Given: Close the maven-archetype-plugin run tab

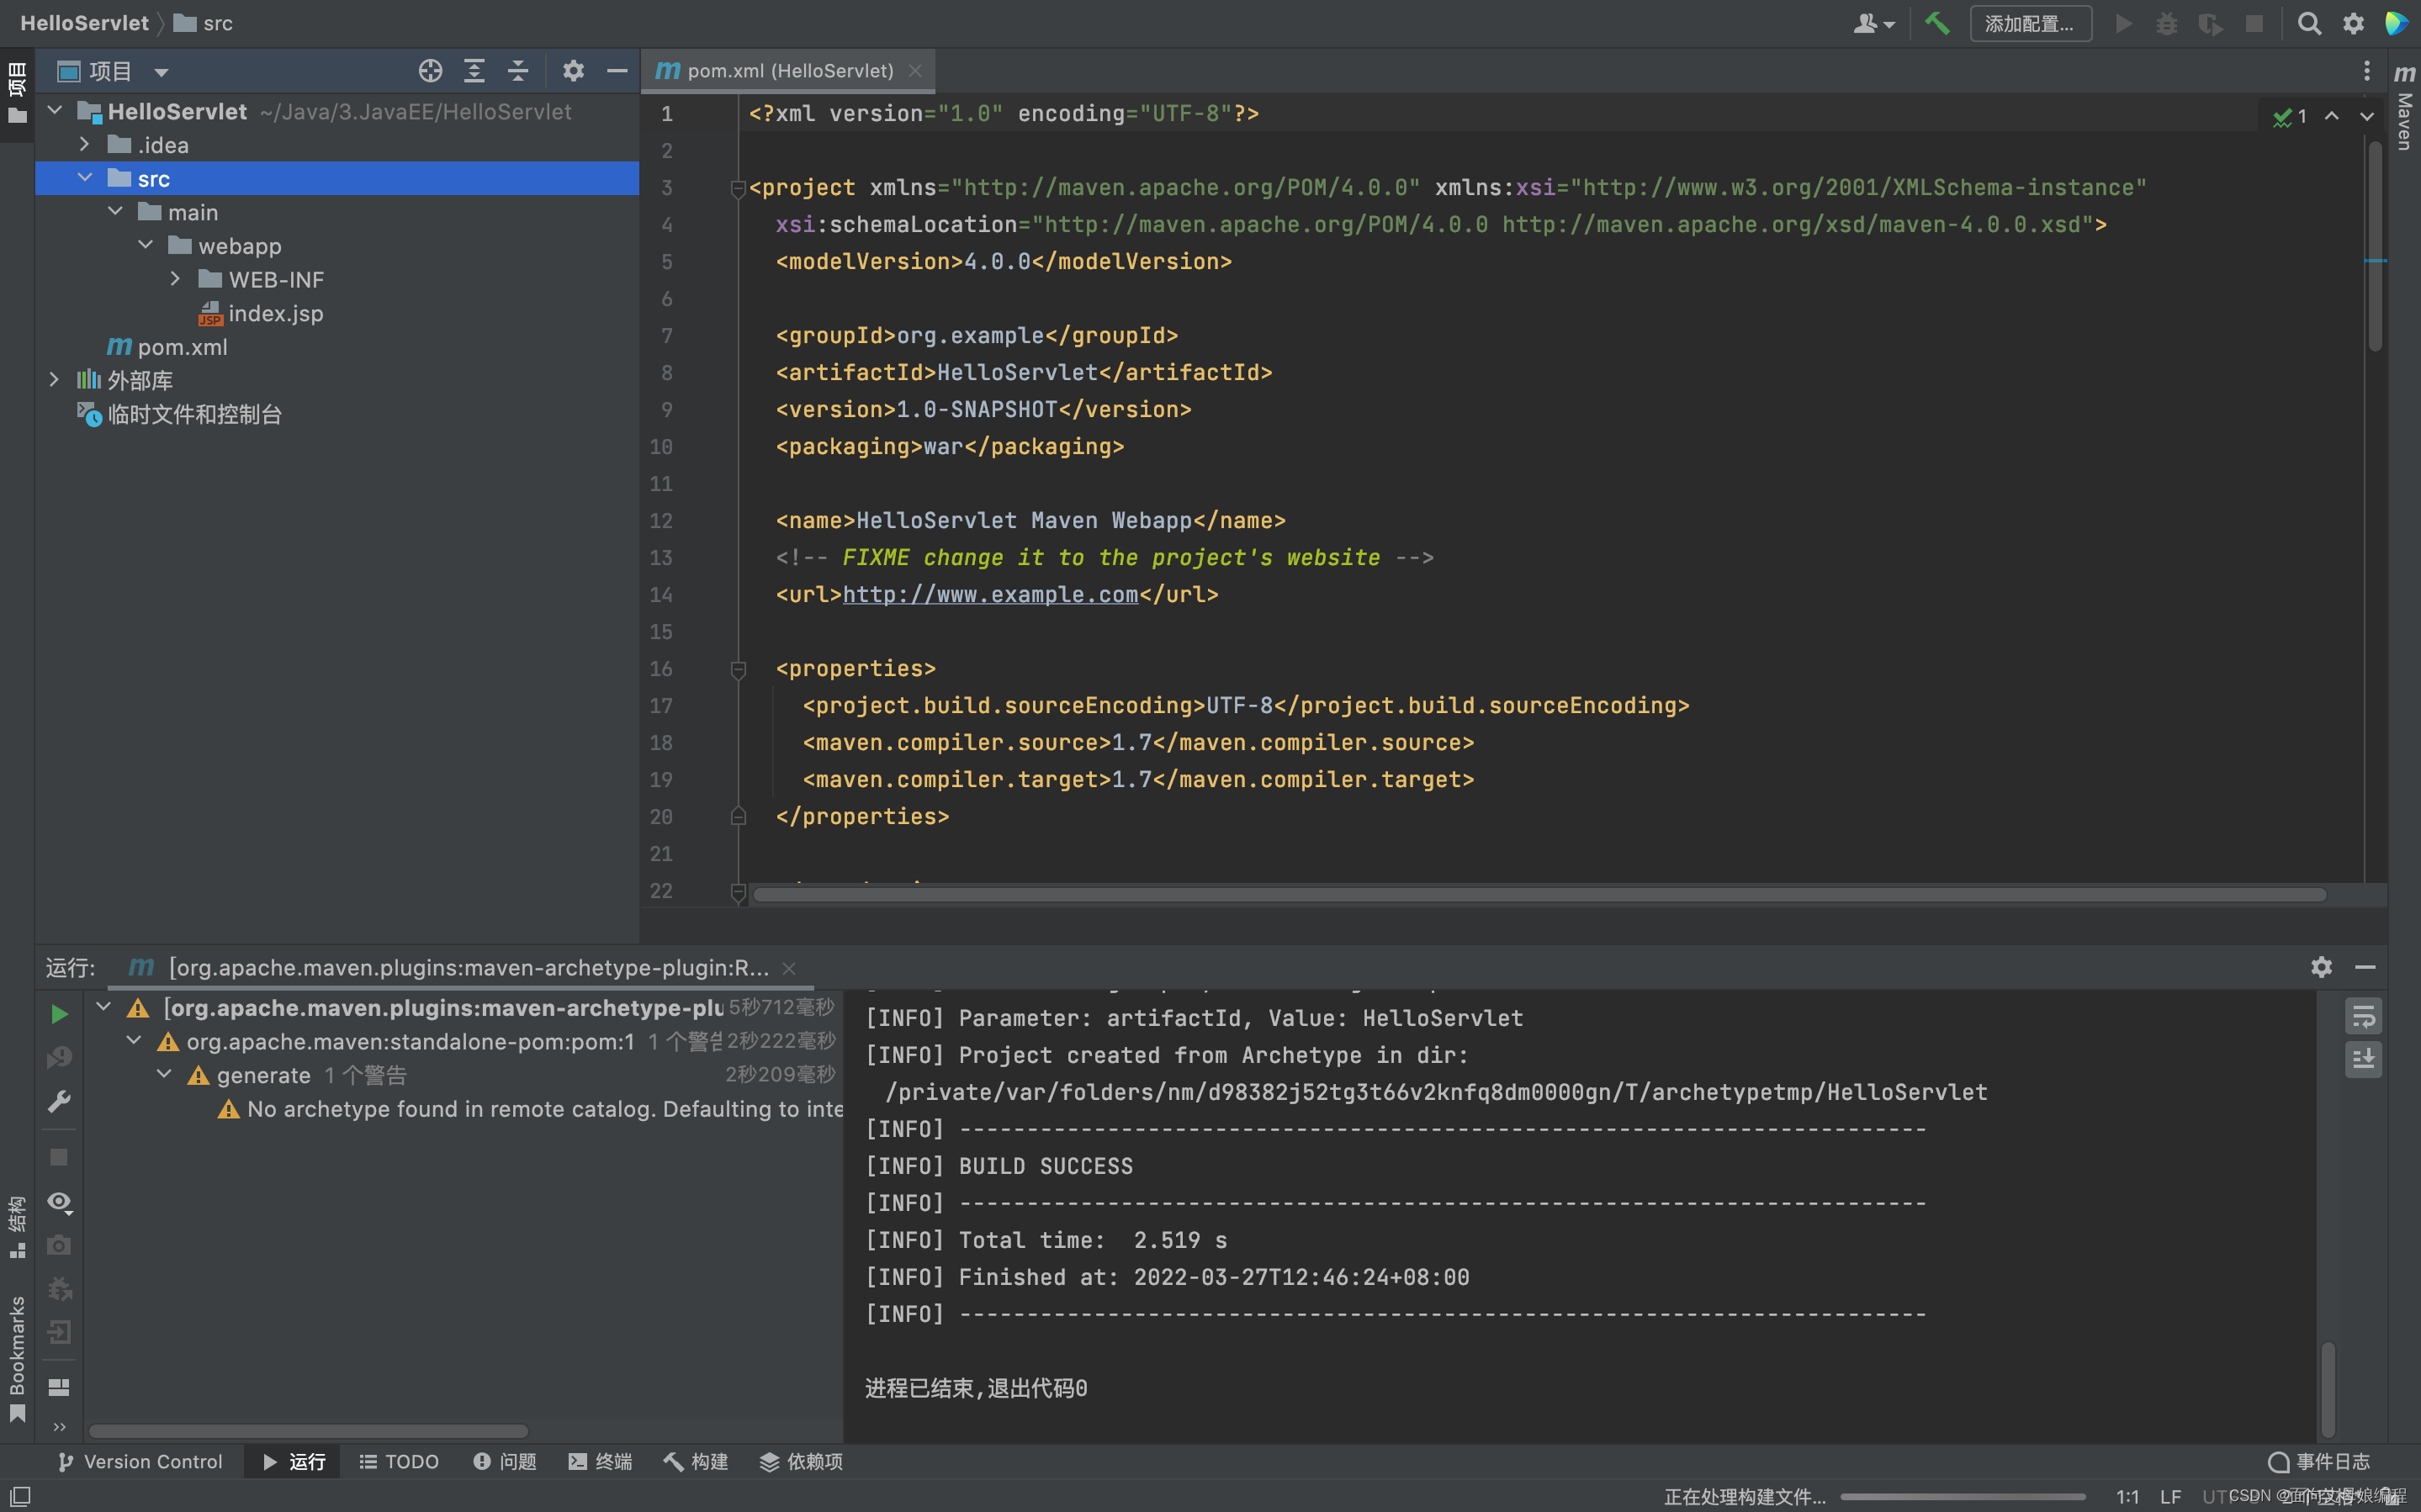Looking at the screenshot, I should click(x=789, y=968).
